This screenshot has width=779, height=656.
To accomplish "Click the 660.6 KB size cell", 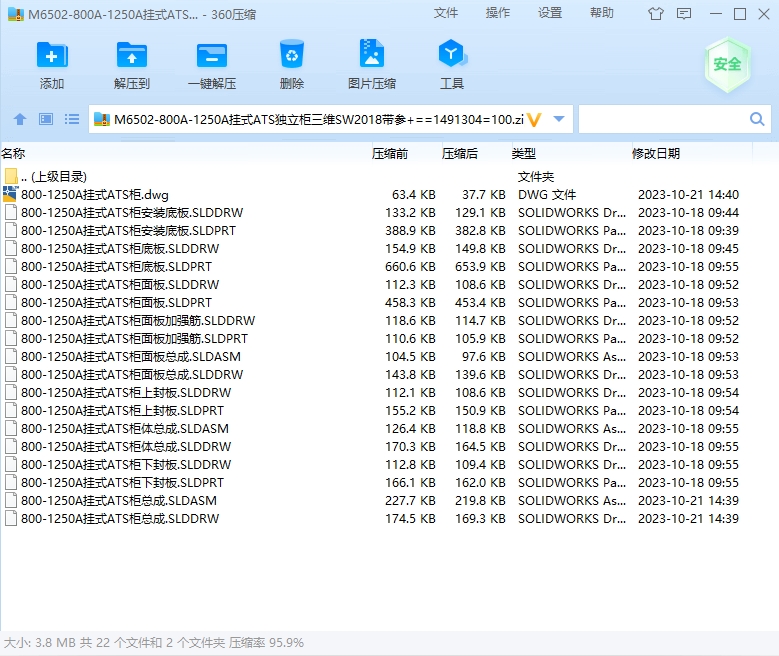I will click(410, 267).
